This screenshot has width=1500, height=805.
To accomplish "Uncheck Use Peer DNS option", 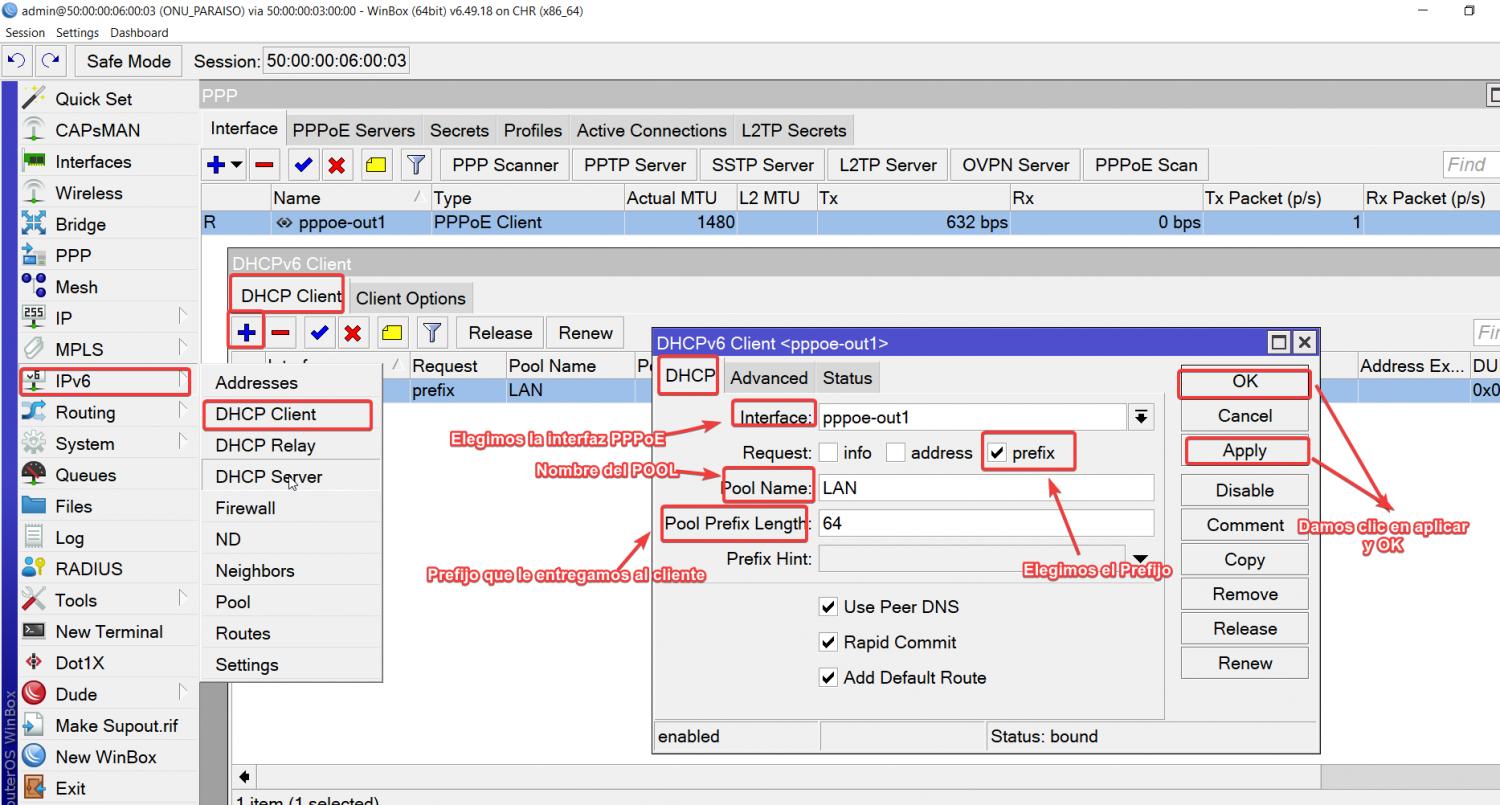I will point(828,607).
